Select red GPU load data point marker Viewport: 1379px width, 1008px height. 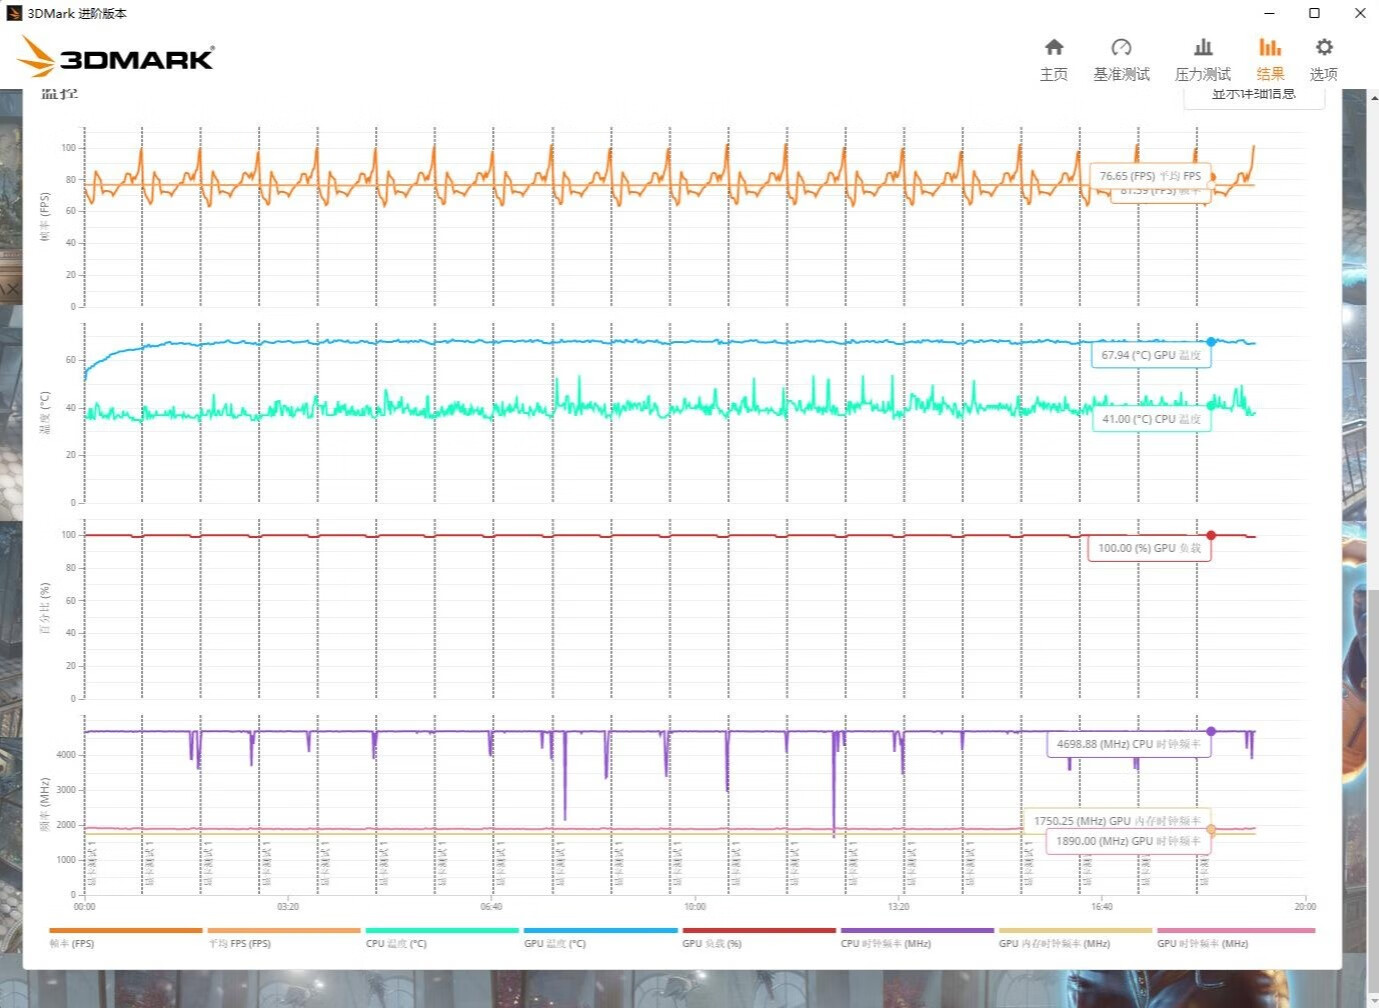coord(1211,536)
